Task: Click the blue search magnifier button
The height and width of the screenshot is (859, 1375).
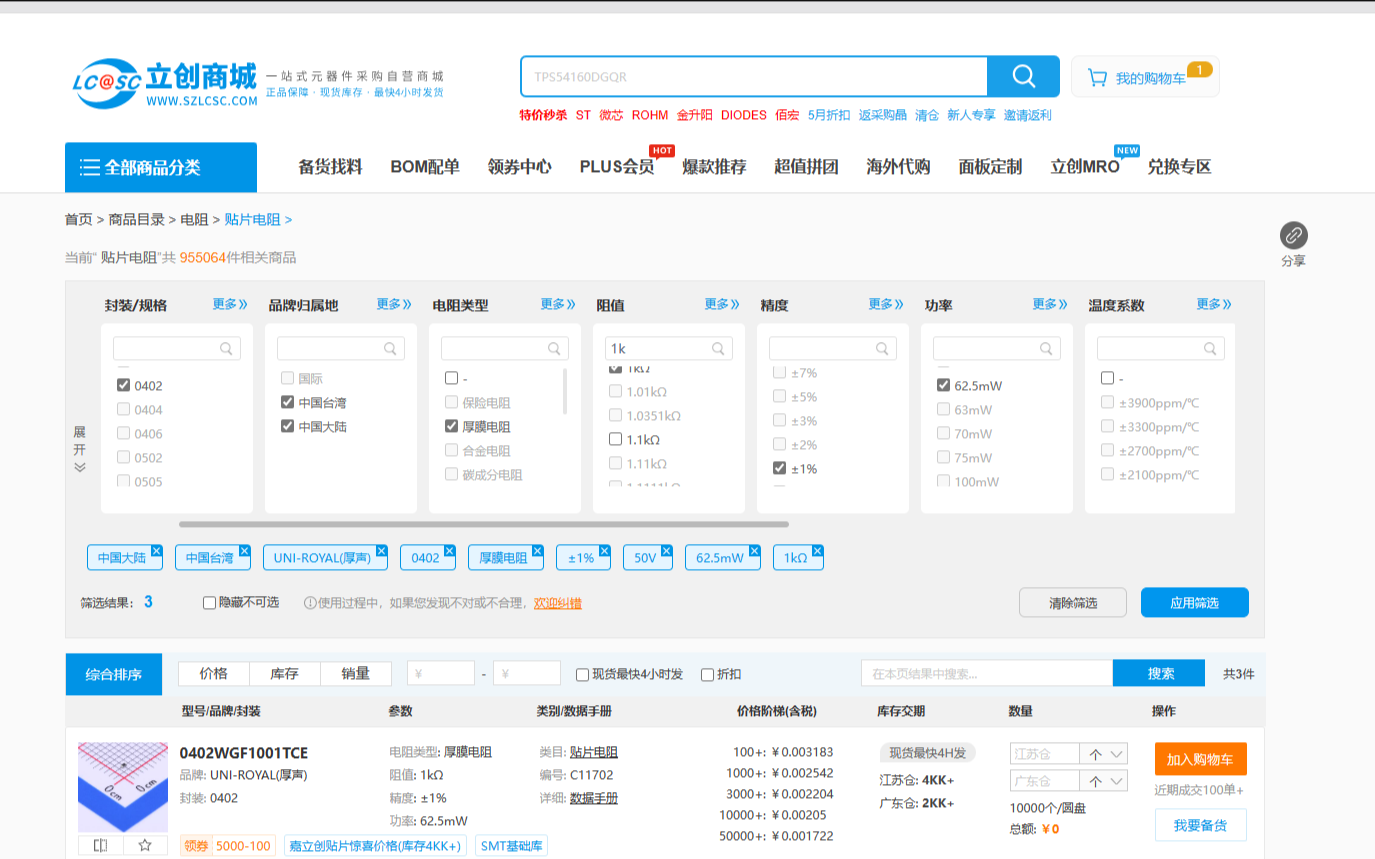Action: click(x=1023, y=77)
